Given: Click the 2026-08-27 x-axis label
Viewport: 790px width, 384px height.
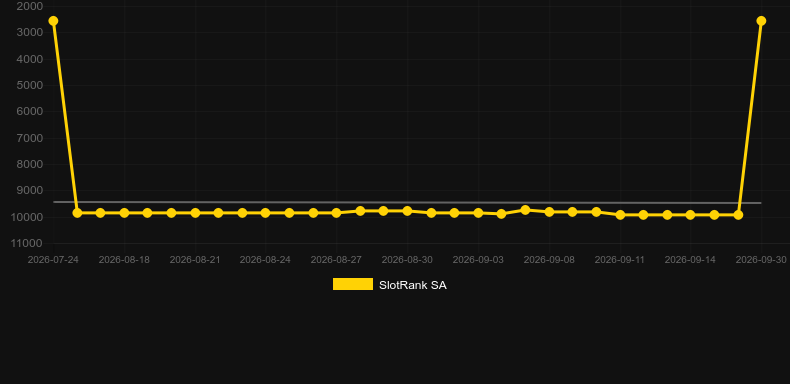Looking at the screenshot, I should click(336, 260).
